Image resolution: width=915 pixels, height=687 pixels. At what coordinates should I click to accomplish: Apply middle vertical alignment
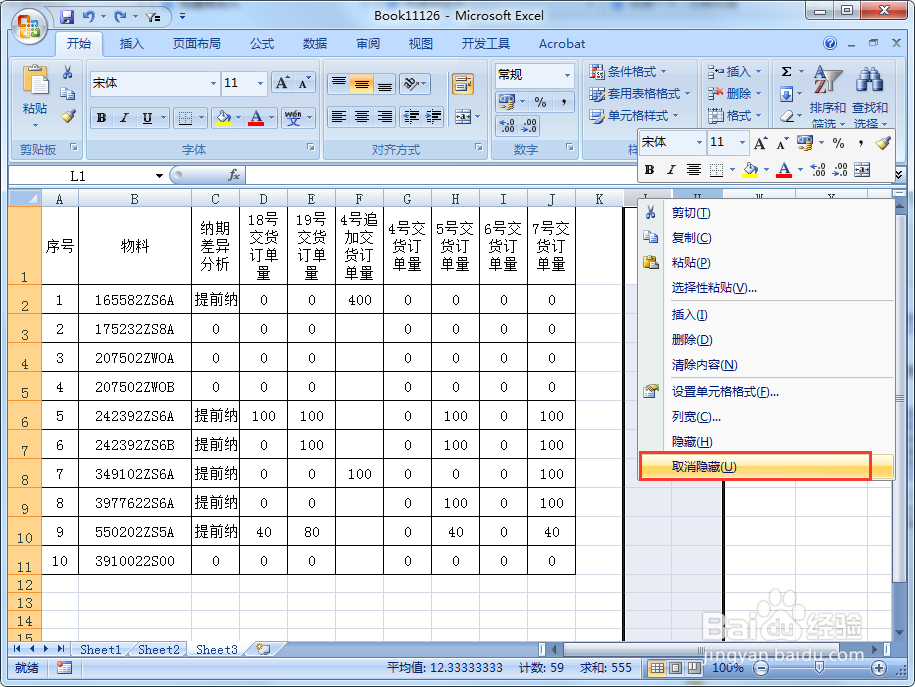pos(361,84)
